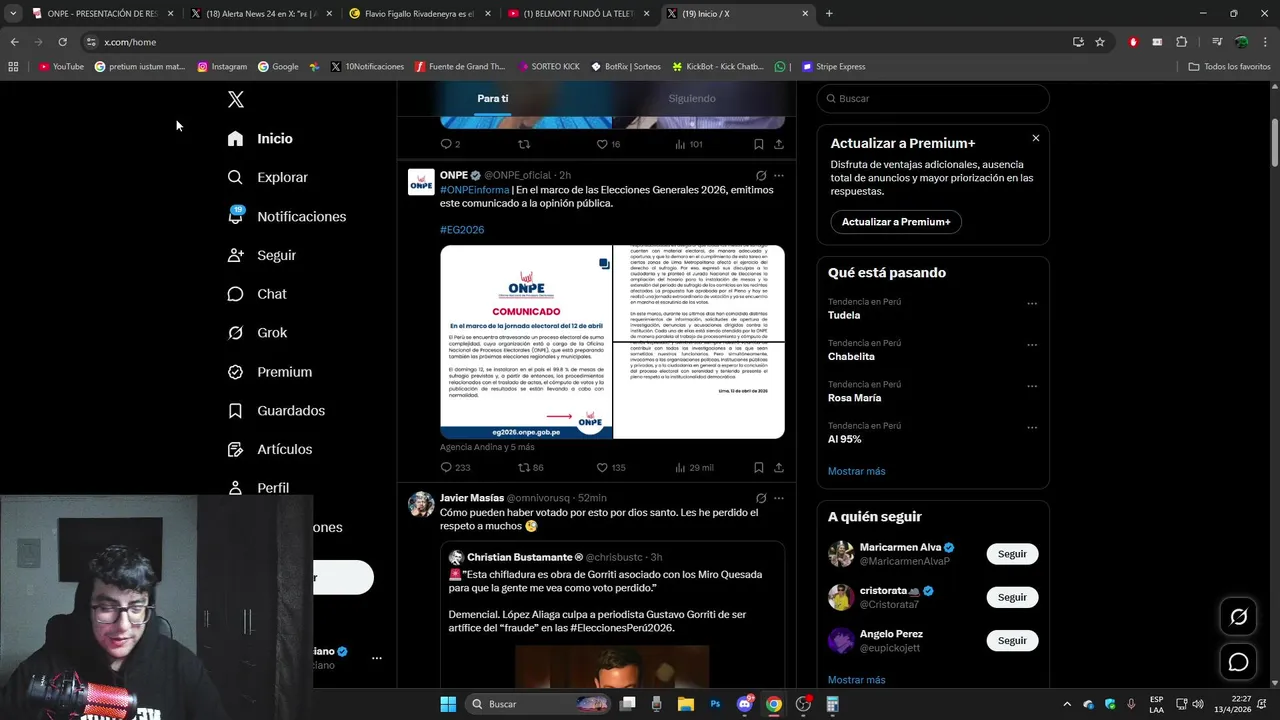The image size is (1280, 720).
Task: Open Artículos in sidebar
Action: (269, 450)
